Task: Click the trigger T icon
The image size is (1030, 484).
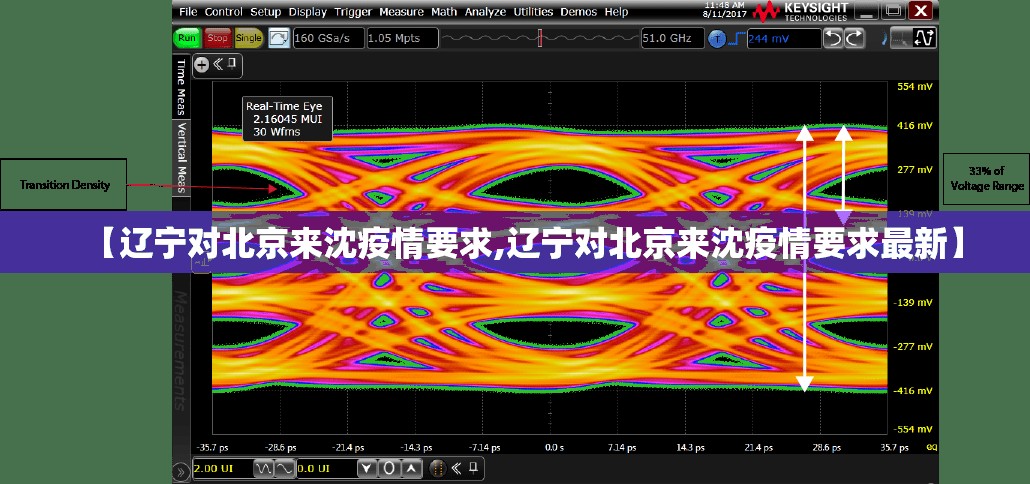Action: pos(717,39)
